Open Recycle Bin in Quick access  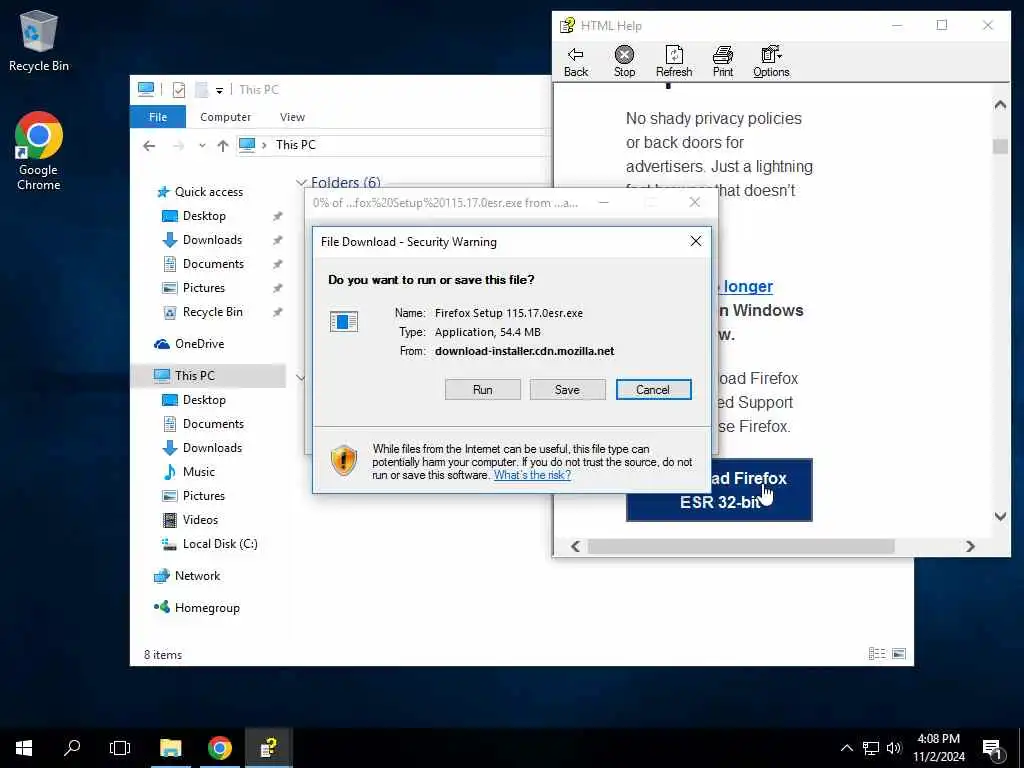(212, 312)
